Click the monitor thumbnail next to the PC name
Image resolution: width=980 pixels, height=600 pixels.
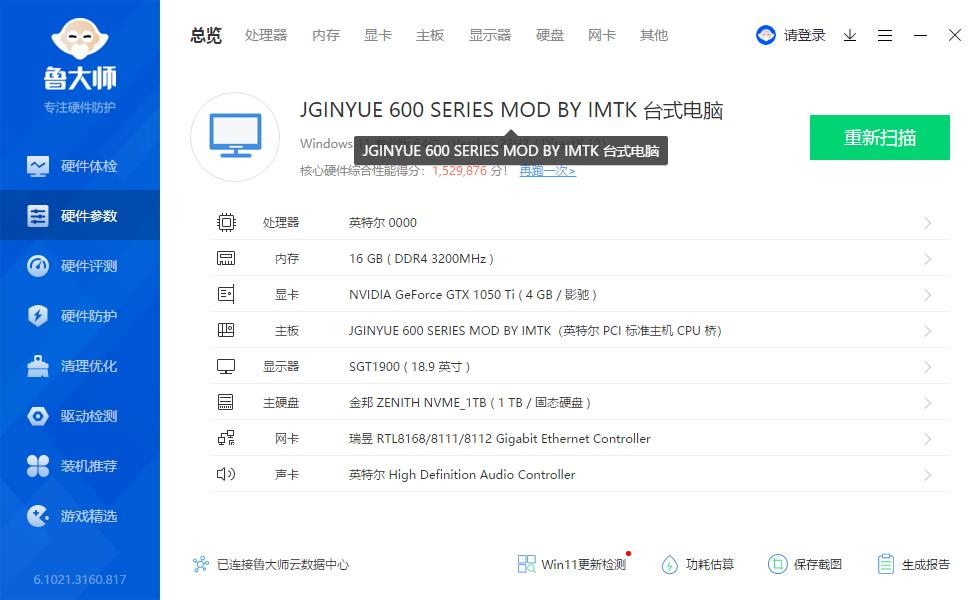point(234,137)
